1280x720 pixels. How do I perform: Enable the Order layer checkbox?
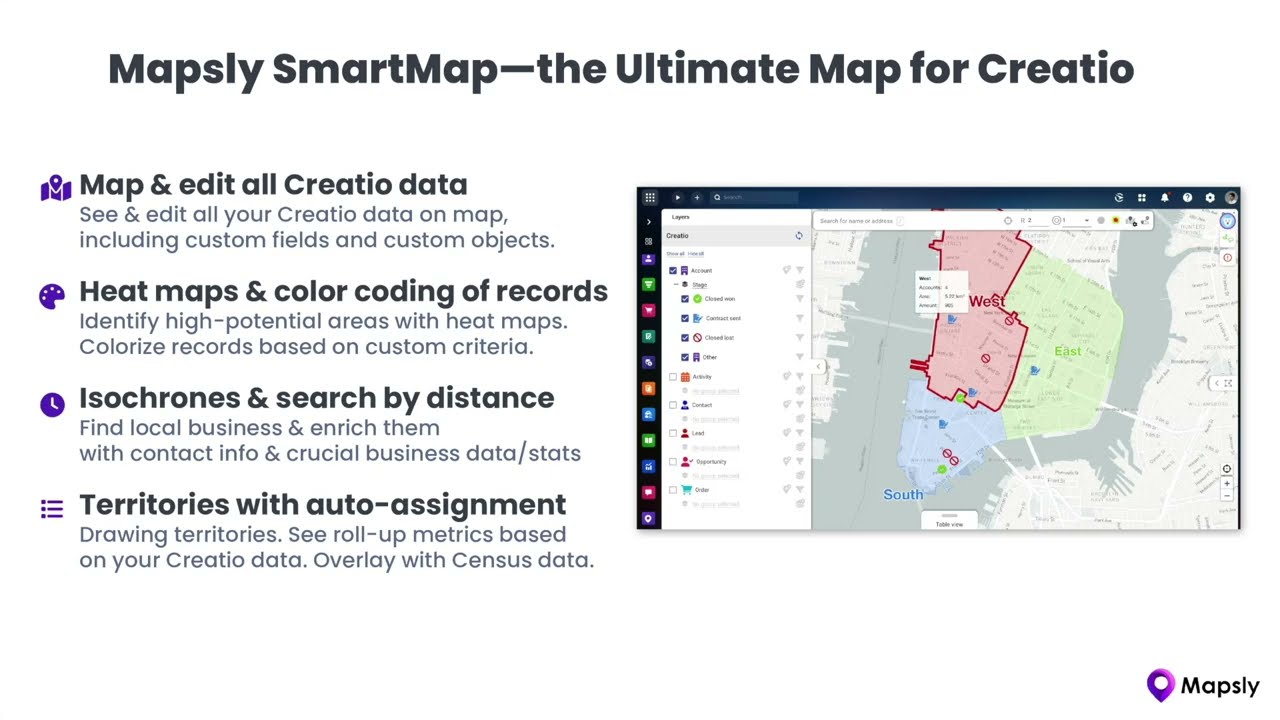673,490
